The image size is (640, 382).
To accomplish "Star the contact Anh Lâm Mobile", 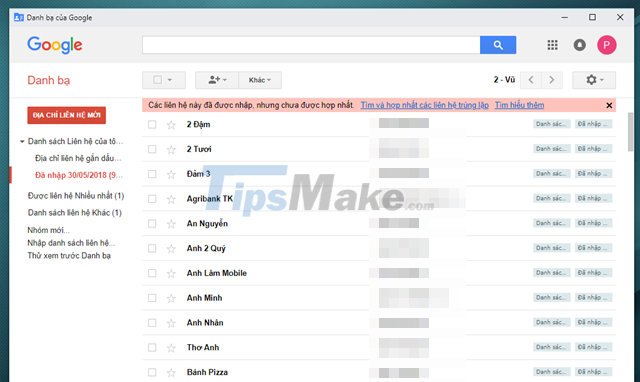I will tap(171, 273).
